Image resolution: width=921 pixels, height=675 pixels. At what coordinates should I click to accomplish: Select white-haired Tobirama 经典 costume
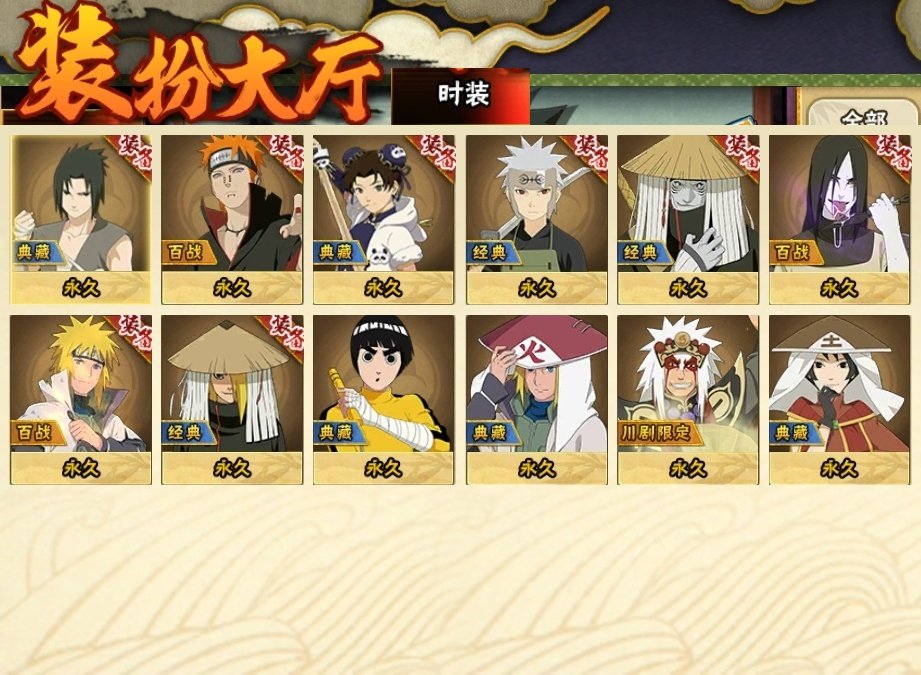point(537,219)
